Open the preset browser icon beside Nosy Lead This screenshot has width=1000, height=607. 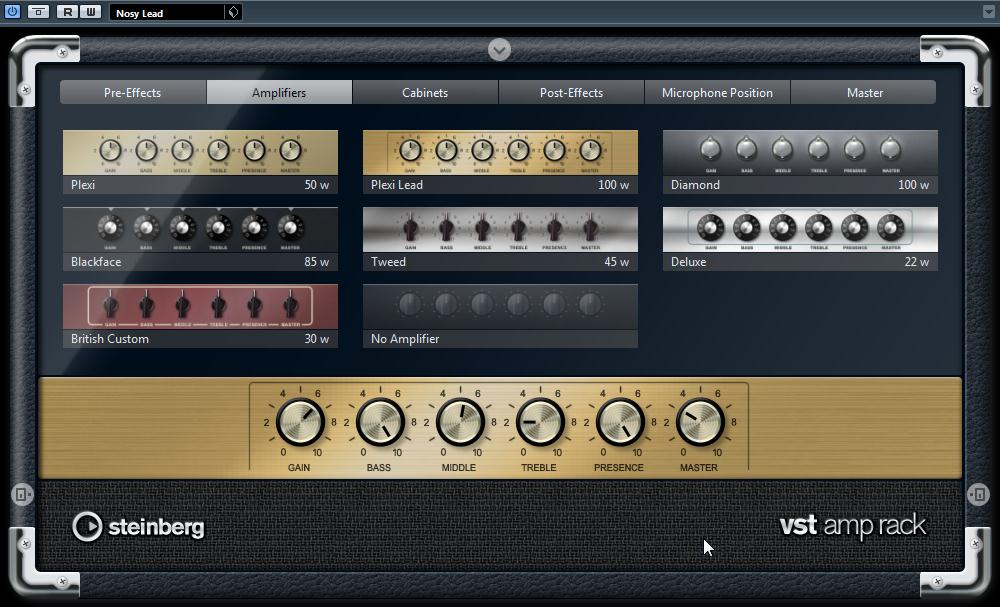(x=233, y=12)
